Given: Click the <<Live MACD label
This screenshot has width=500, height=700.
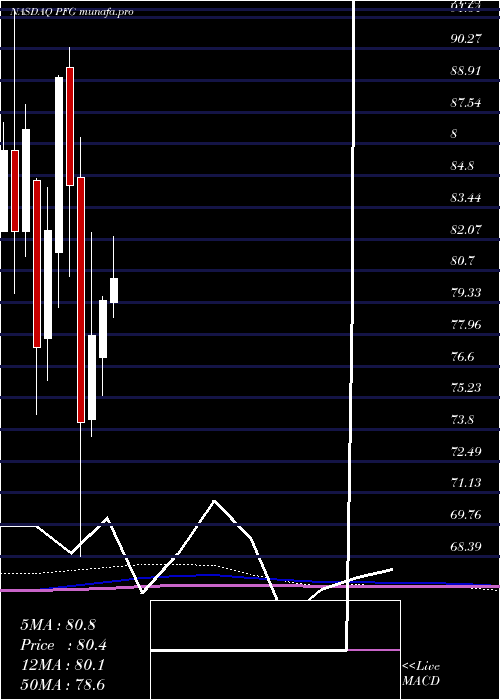Looking at the screenshot, I should (421, 673).
